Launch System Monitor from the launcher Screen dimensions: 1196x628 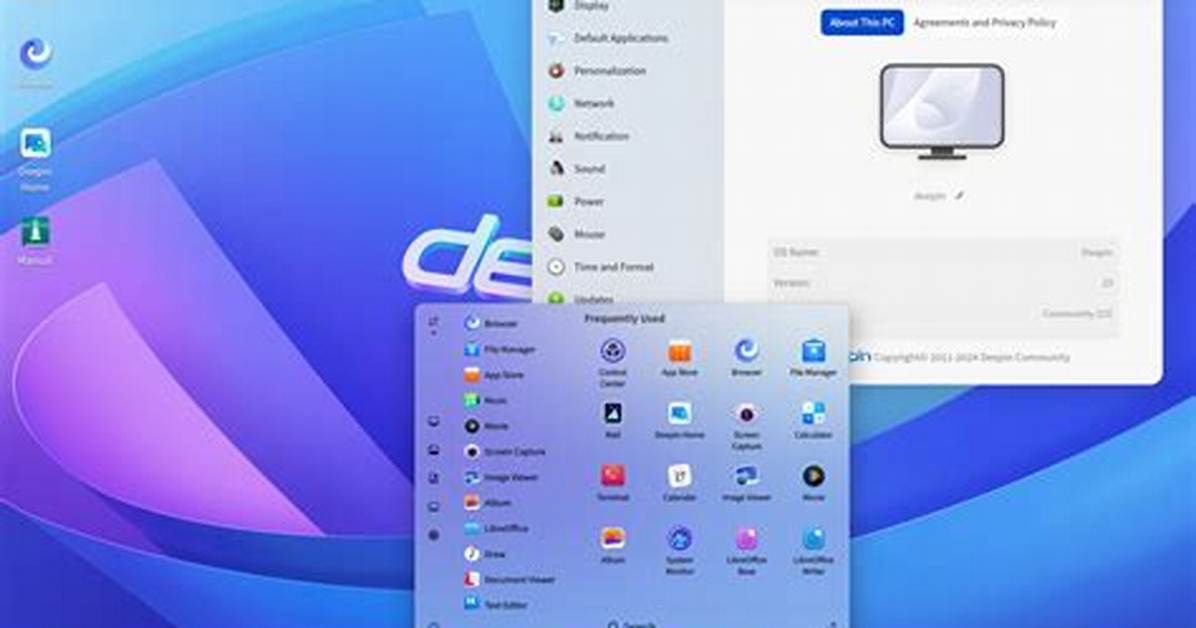(x=680, y=541)
